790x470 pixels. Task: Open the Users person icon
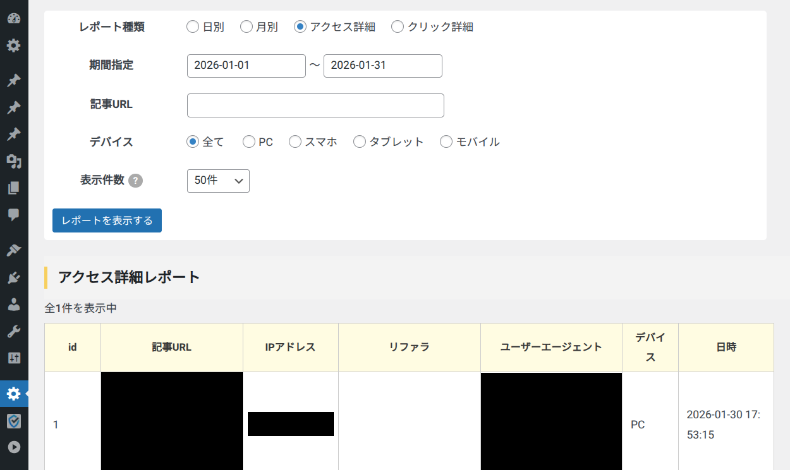14,304
